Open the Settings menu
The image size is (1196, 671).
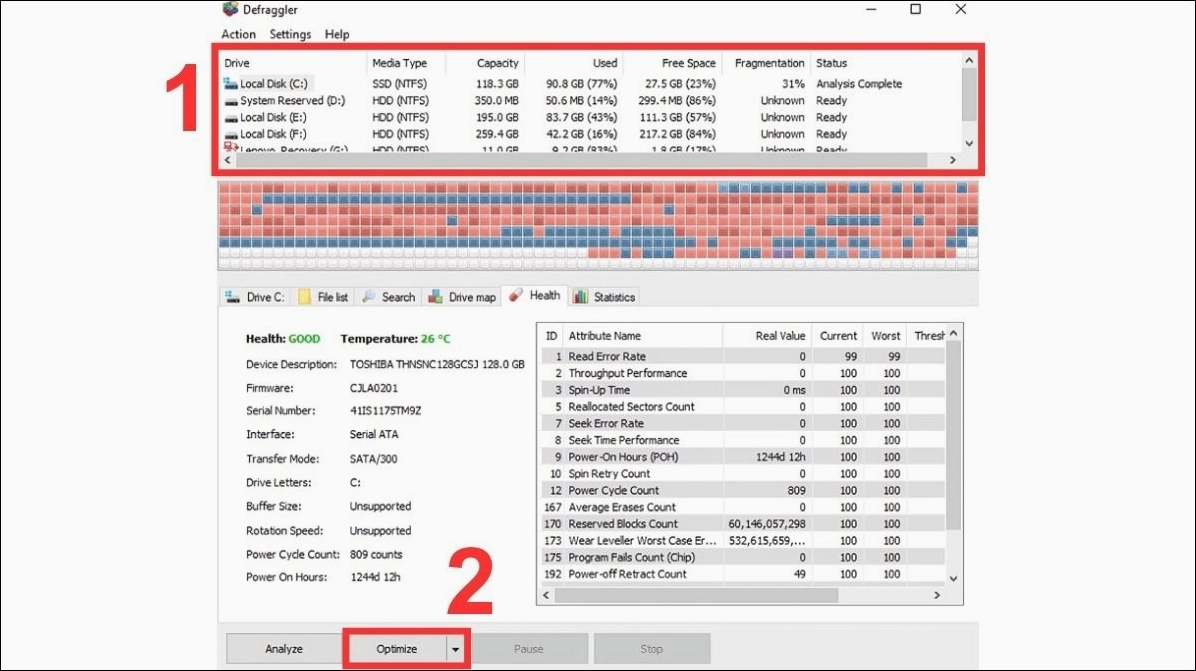(290, 34)
